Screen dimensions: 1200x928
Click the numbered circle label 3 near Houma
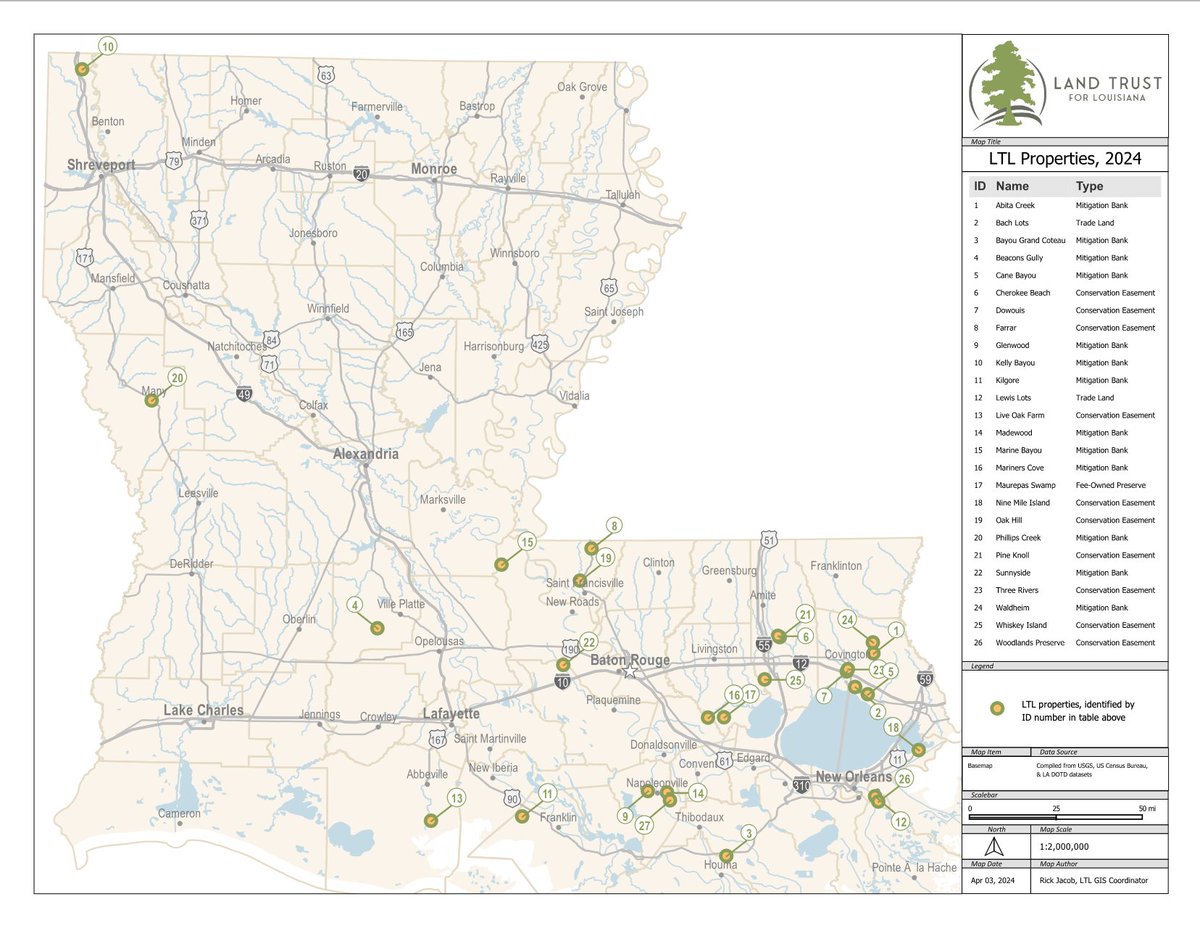[748, 832]
